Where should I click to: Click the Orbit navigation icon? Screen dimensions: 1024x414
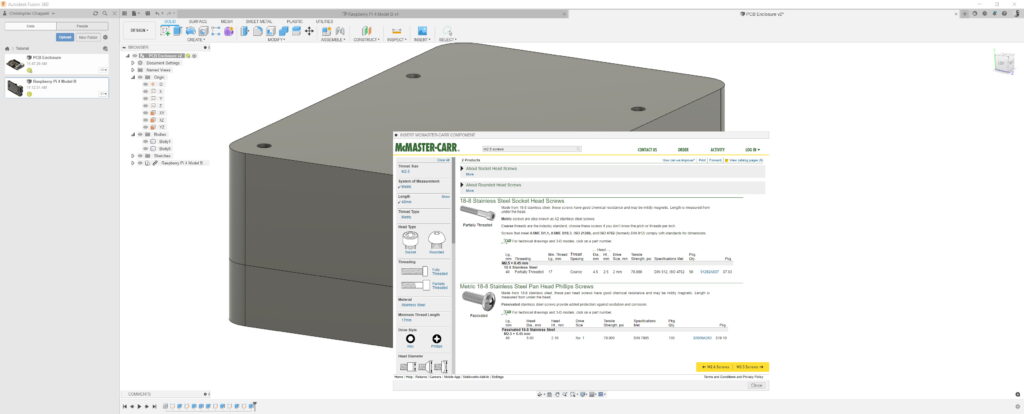point(541,394)
